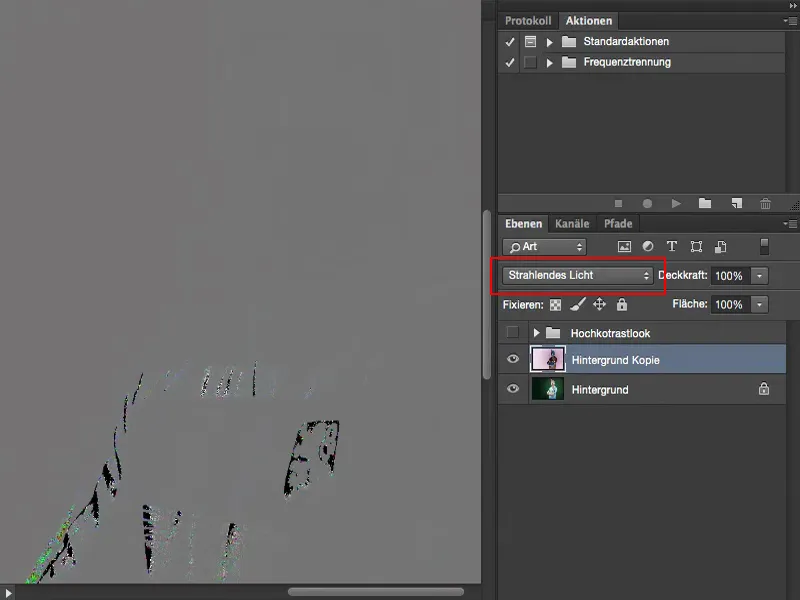Expand the Hochkotrastlook layer group

point(536,333)
